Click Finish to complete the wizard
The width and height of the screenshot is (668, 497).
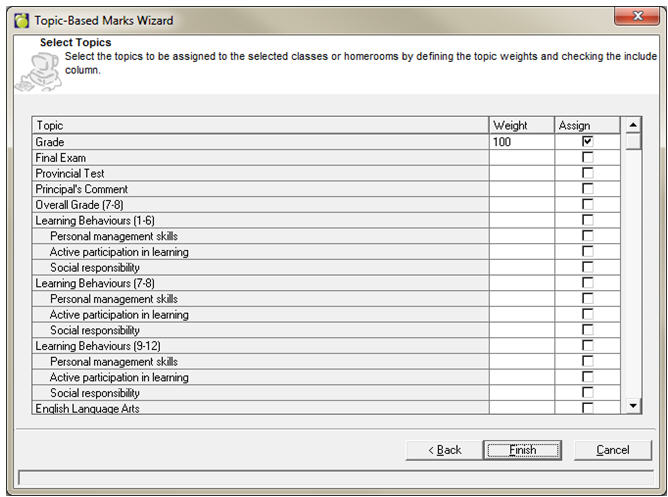[522, 450]
